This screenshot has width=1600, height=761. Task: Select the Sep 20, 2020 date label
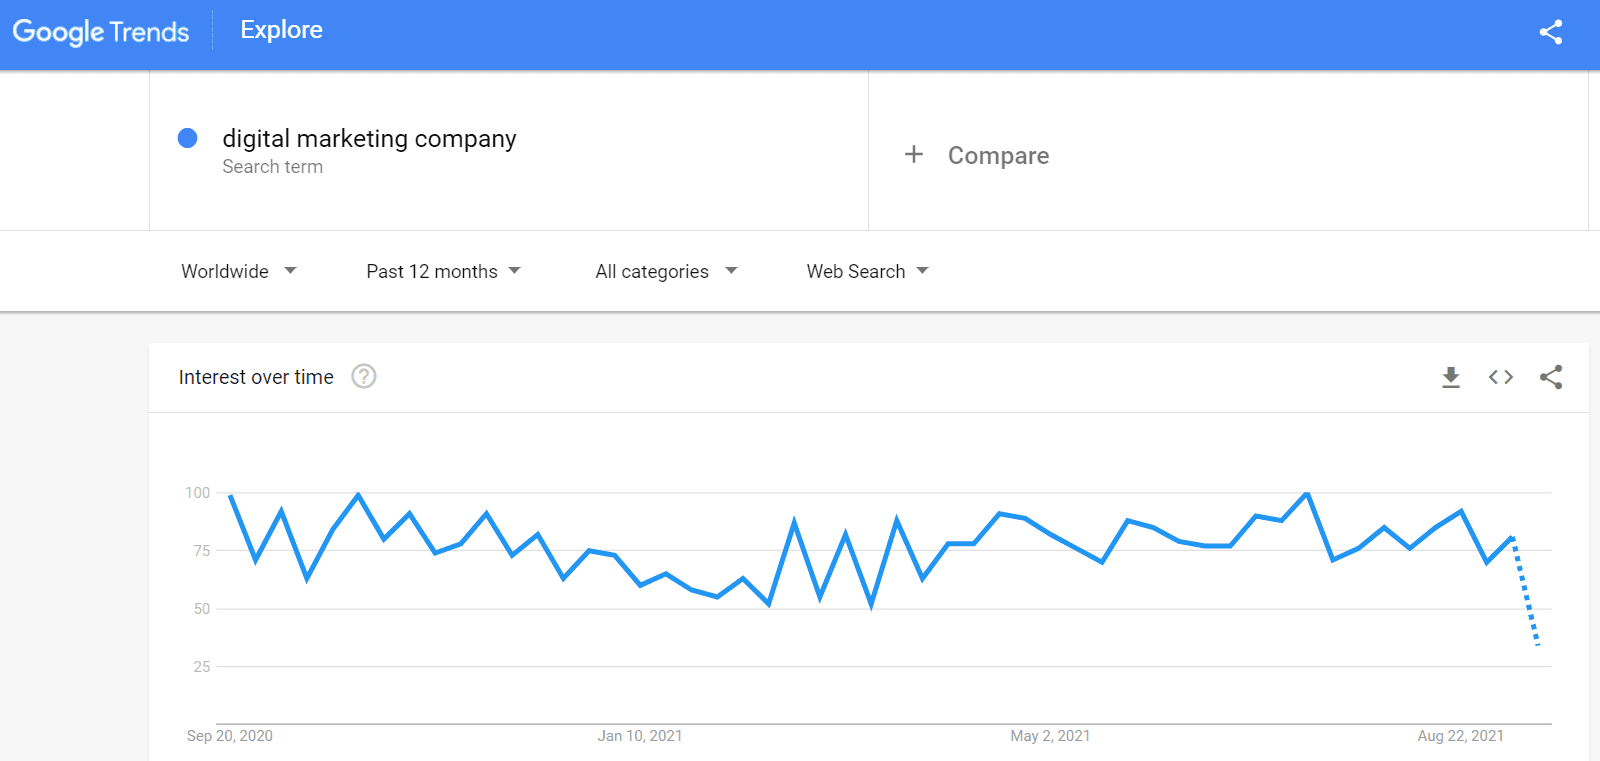point(230,736)
